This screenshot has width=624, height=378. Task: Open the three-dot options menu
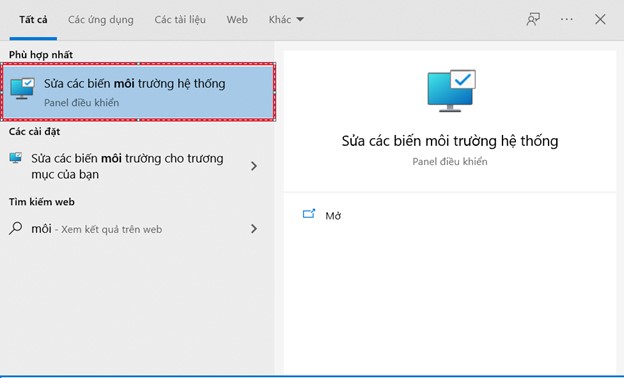point(566,19)
